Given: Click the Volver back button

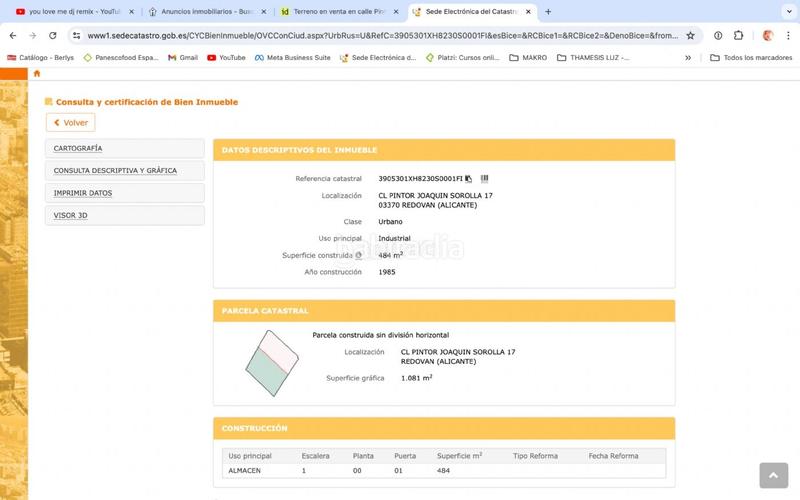Looking at the screenshot, I should click(70, 123).
